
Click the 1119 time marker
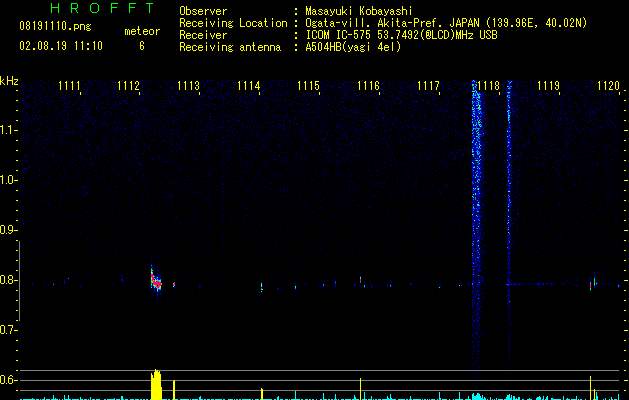[548, 86]
